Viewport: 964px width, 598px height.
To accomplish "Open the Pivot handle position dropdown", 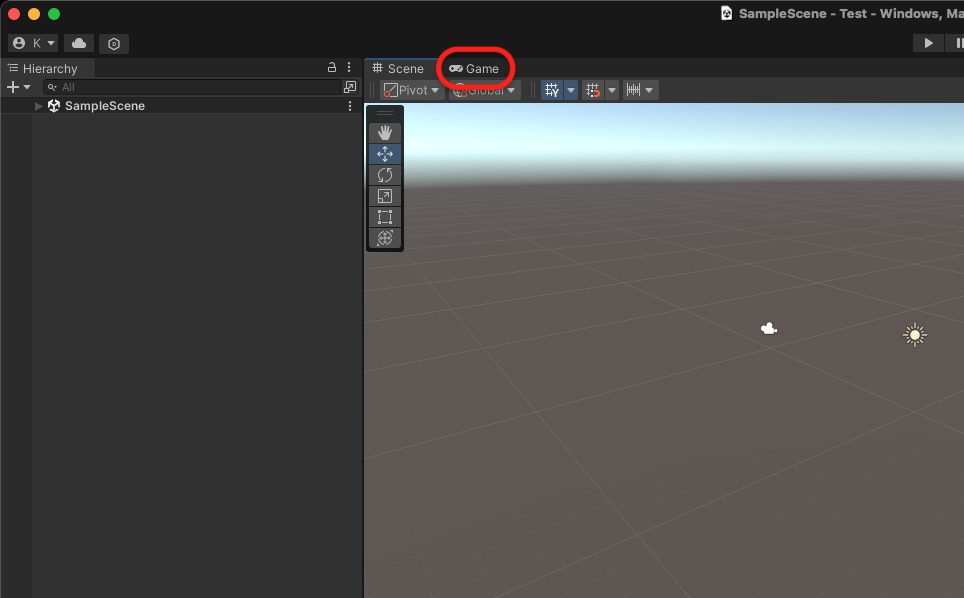I will [411, 90].
